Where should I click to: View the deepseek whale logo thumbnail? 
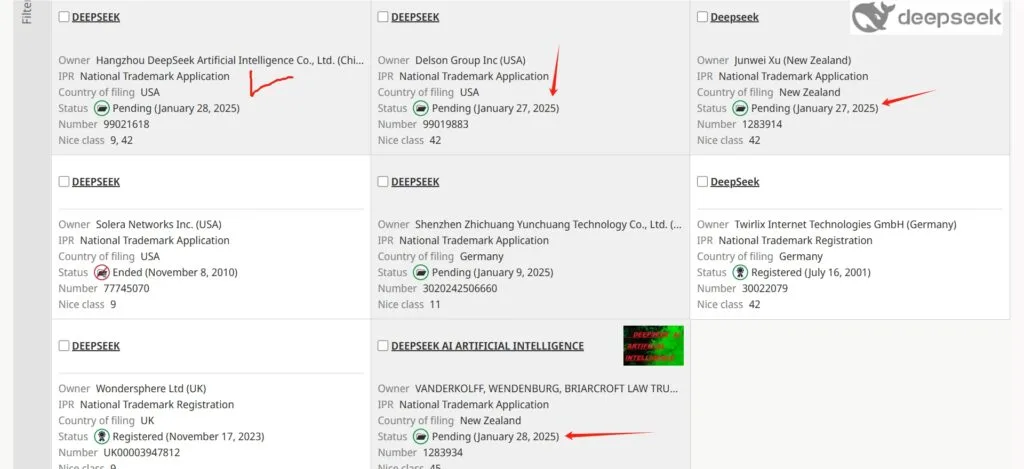[926, 17]
